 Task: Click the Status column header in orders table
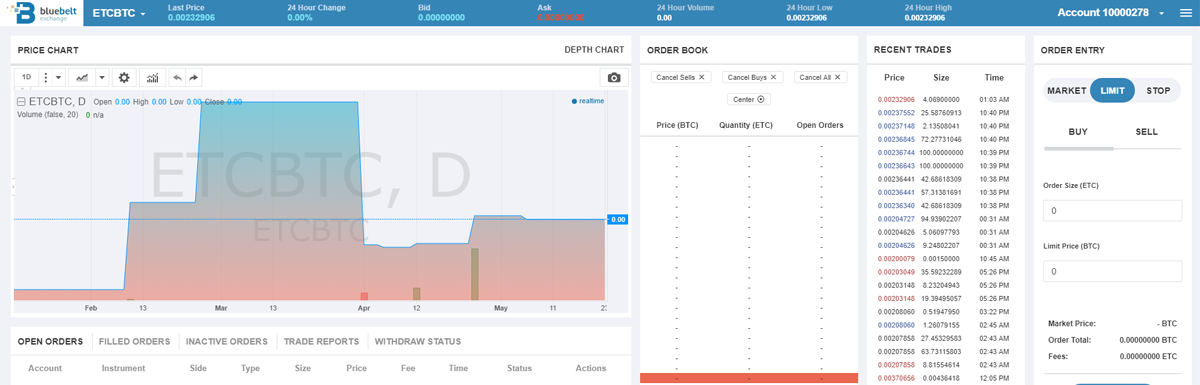pyautogui.click(x=519, y=368)
